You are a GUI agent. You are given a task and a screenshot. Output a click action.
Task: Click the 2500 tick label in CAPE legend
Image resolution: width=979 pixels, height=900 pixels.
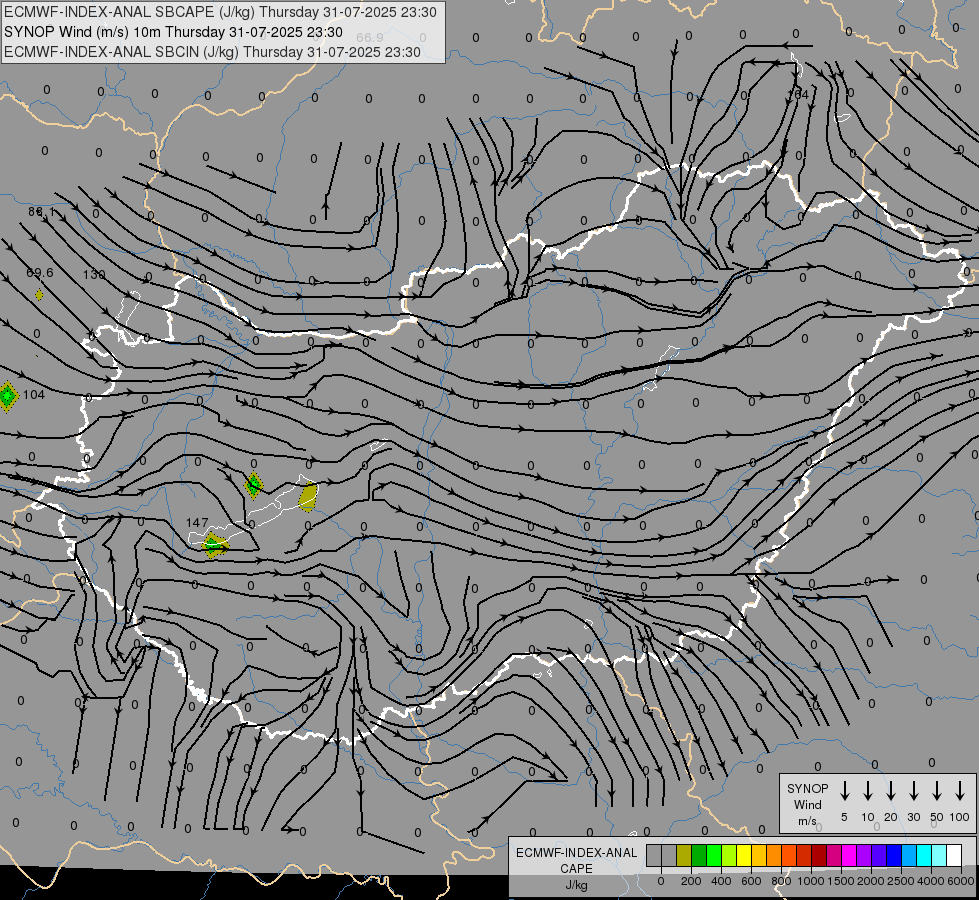(x=901, y=881)
